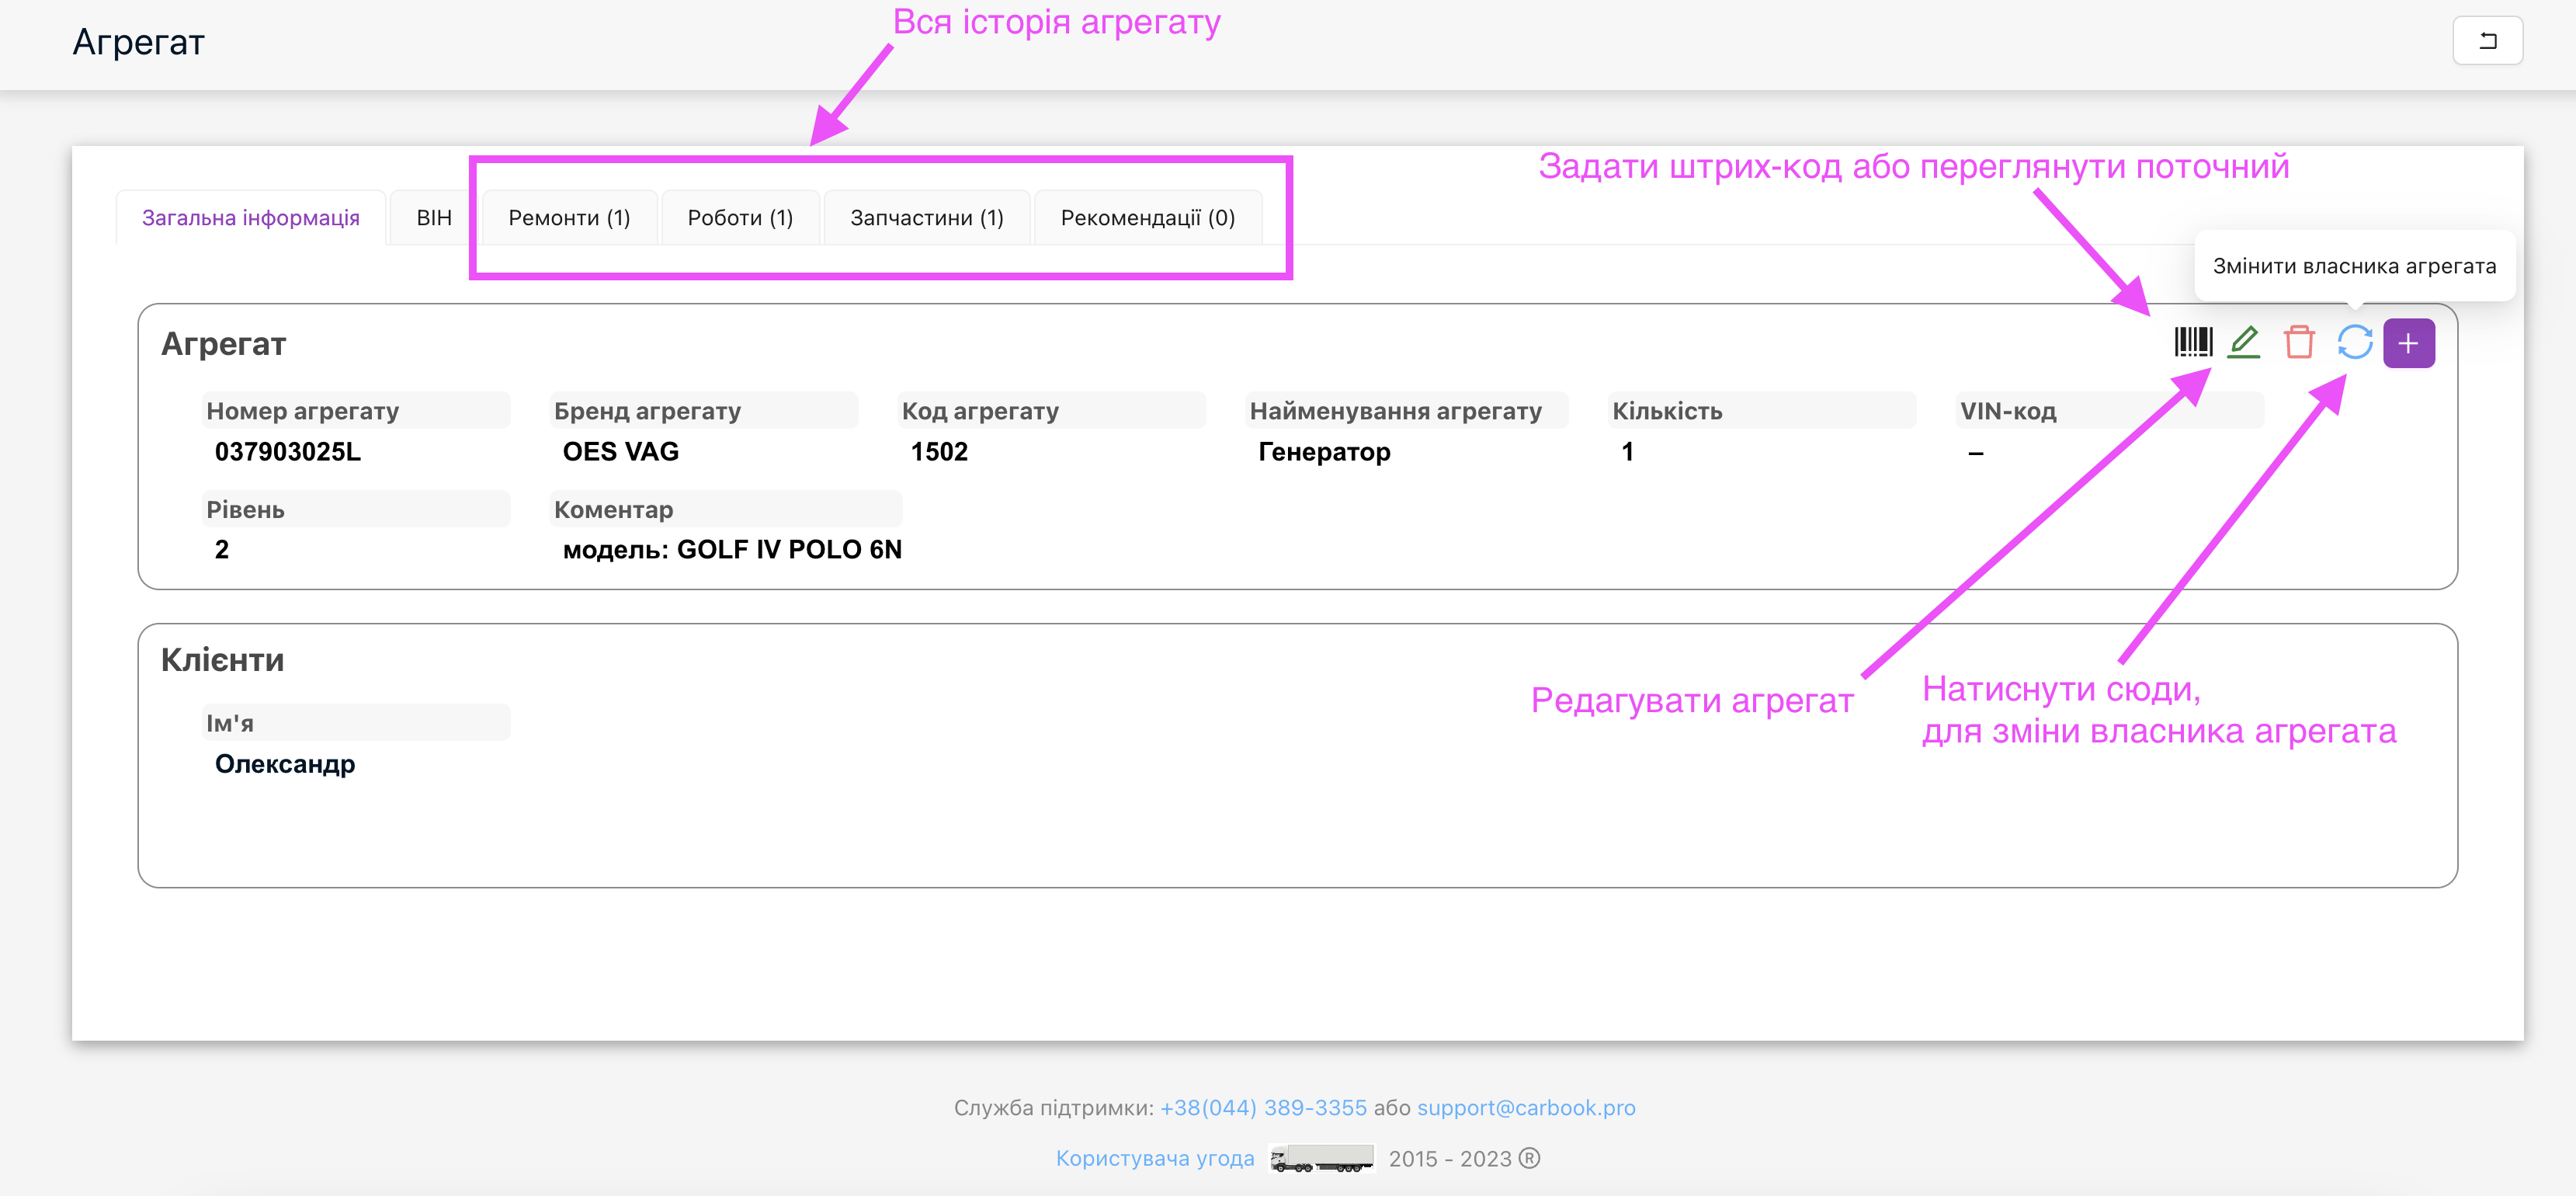The width and height of the screenshot is (2576, 1196).
Task: Open the Користувача угода link
Action: 1154,1158
